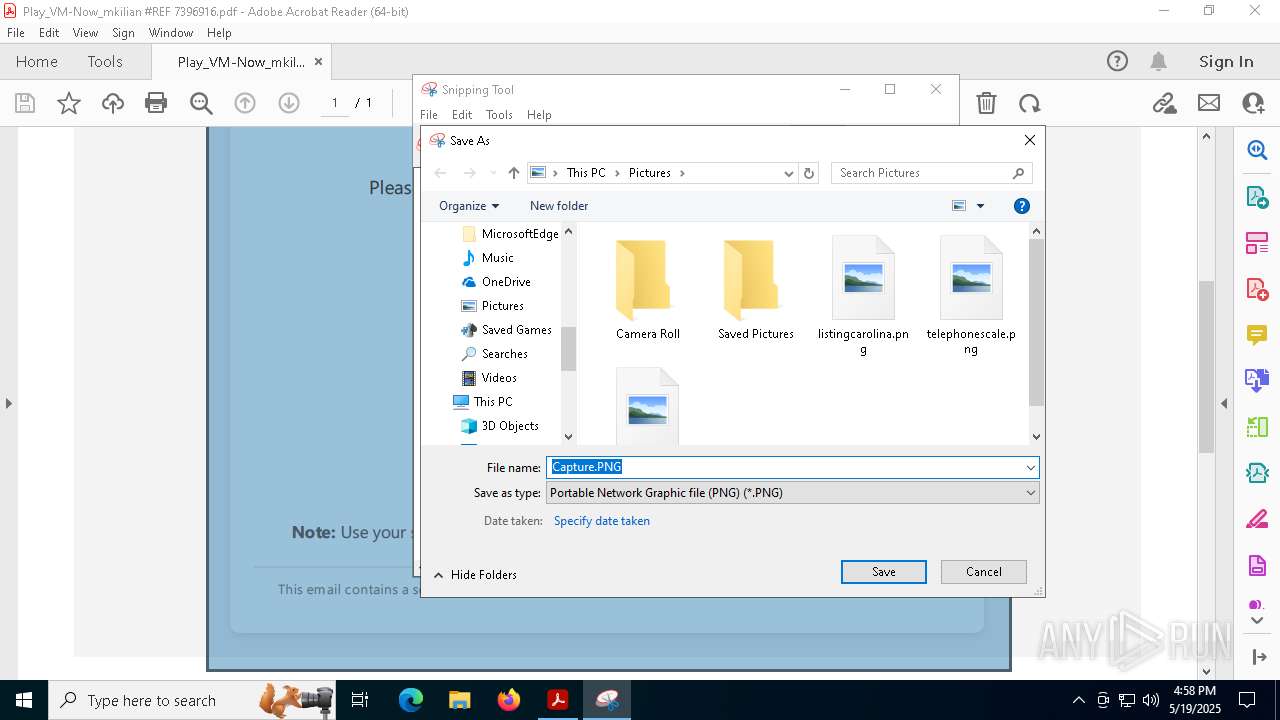The width and height of the screenshot is (1280, 720).
Task: Click the Save file icon in Acrobat toolbar
Action: click(25, 103)
